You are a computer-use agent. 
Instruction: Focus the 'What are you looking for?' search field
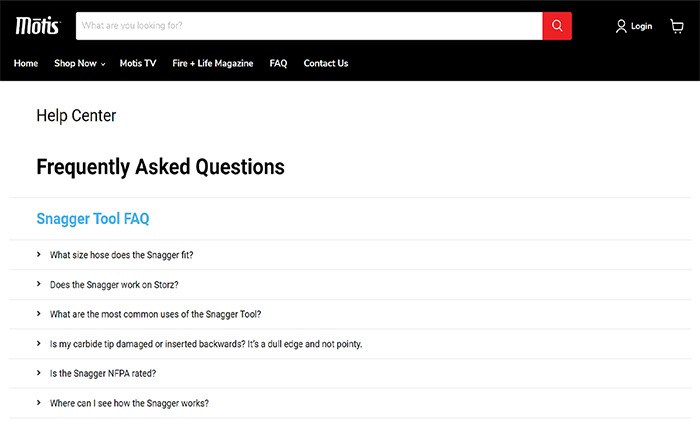309,26
